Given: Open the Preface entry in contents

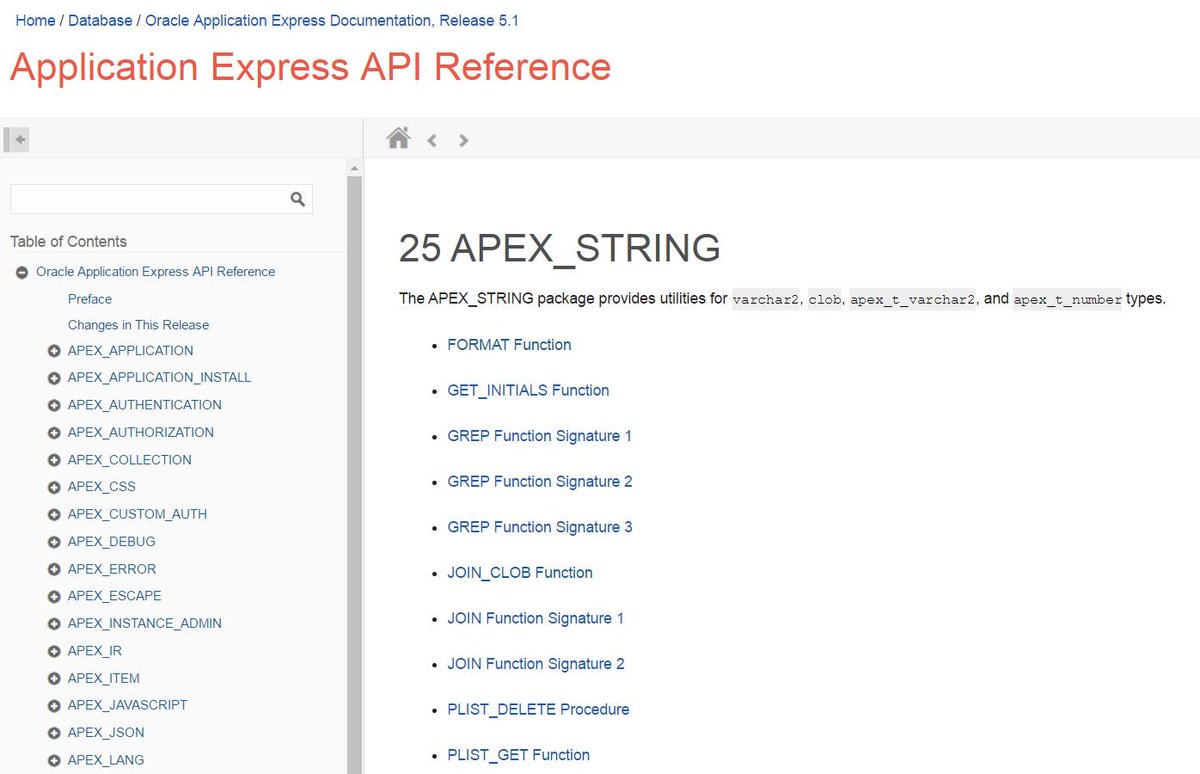Looking at the screenshot, I should [90, 299].
